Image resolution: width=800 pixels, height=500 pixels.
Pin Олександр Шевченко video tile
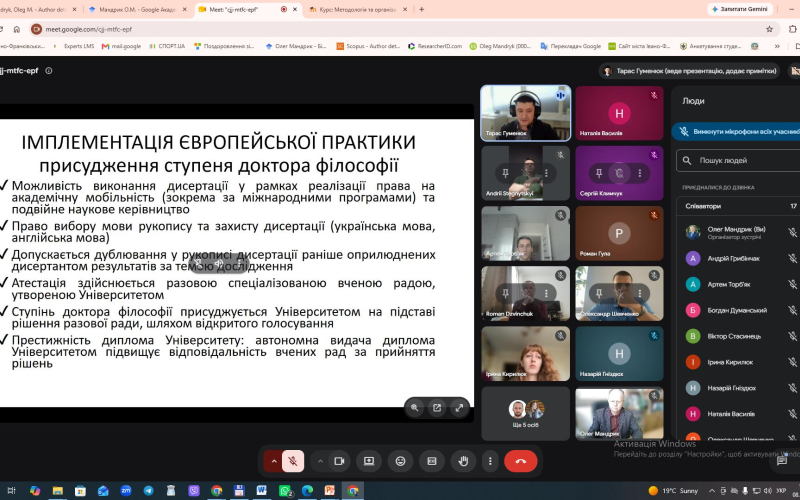(599, 293)
